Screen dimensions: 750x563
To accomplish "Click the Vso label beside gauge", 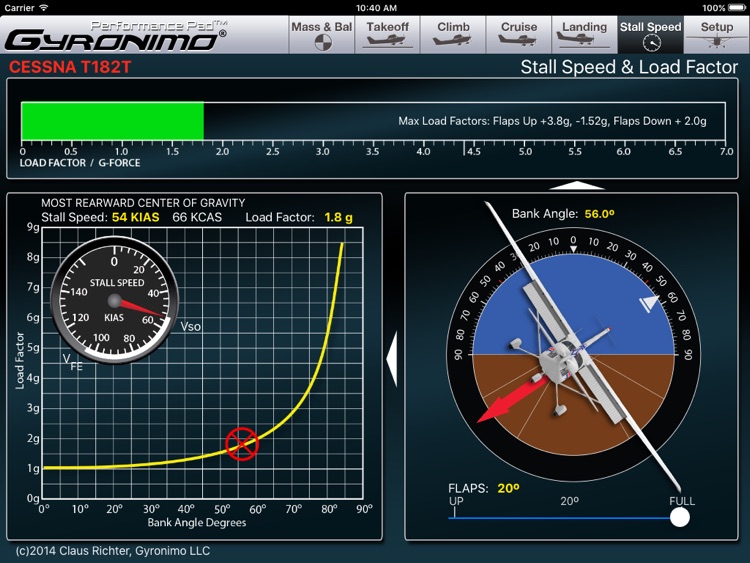I will [190, 327].
